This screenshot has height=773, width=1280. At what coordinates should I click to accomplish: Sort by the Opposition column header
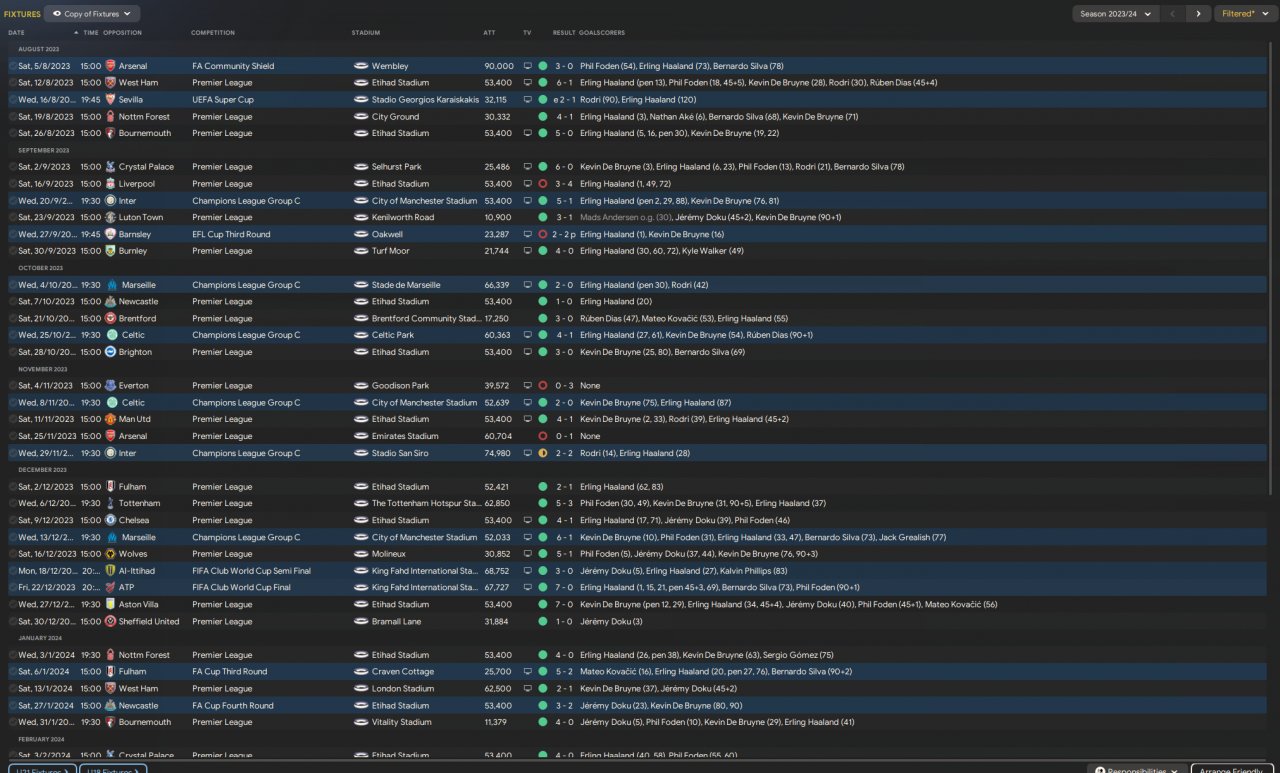click(x=123, y=33)
